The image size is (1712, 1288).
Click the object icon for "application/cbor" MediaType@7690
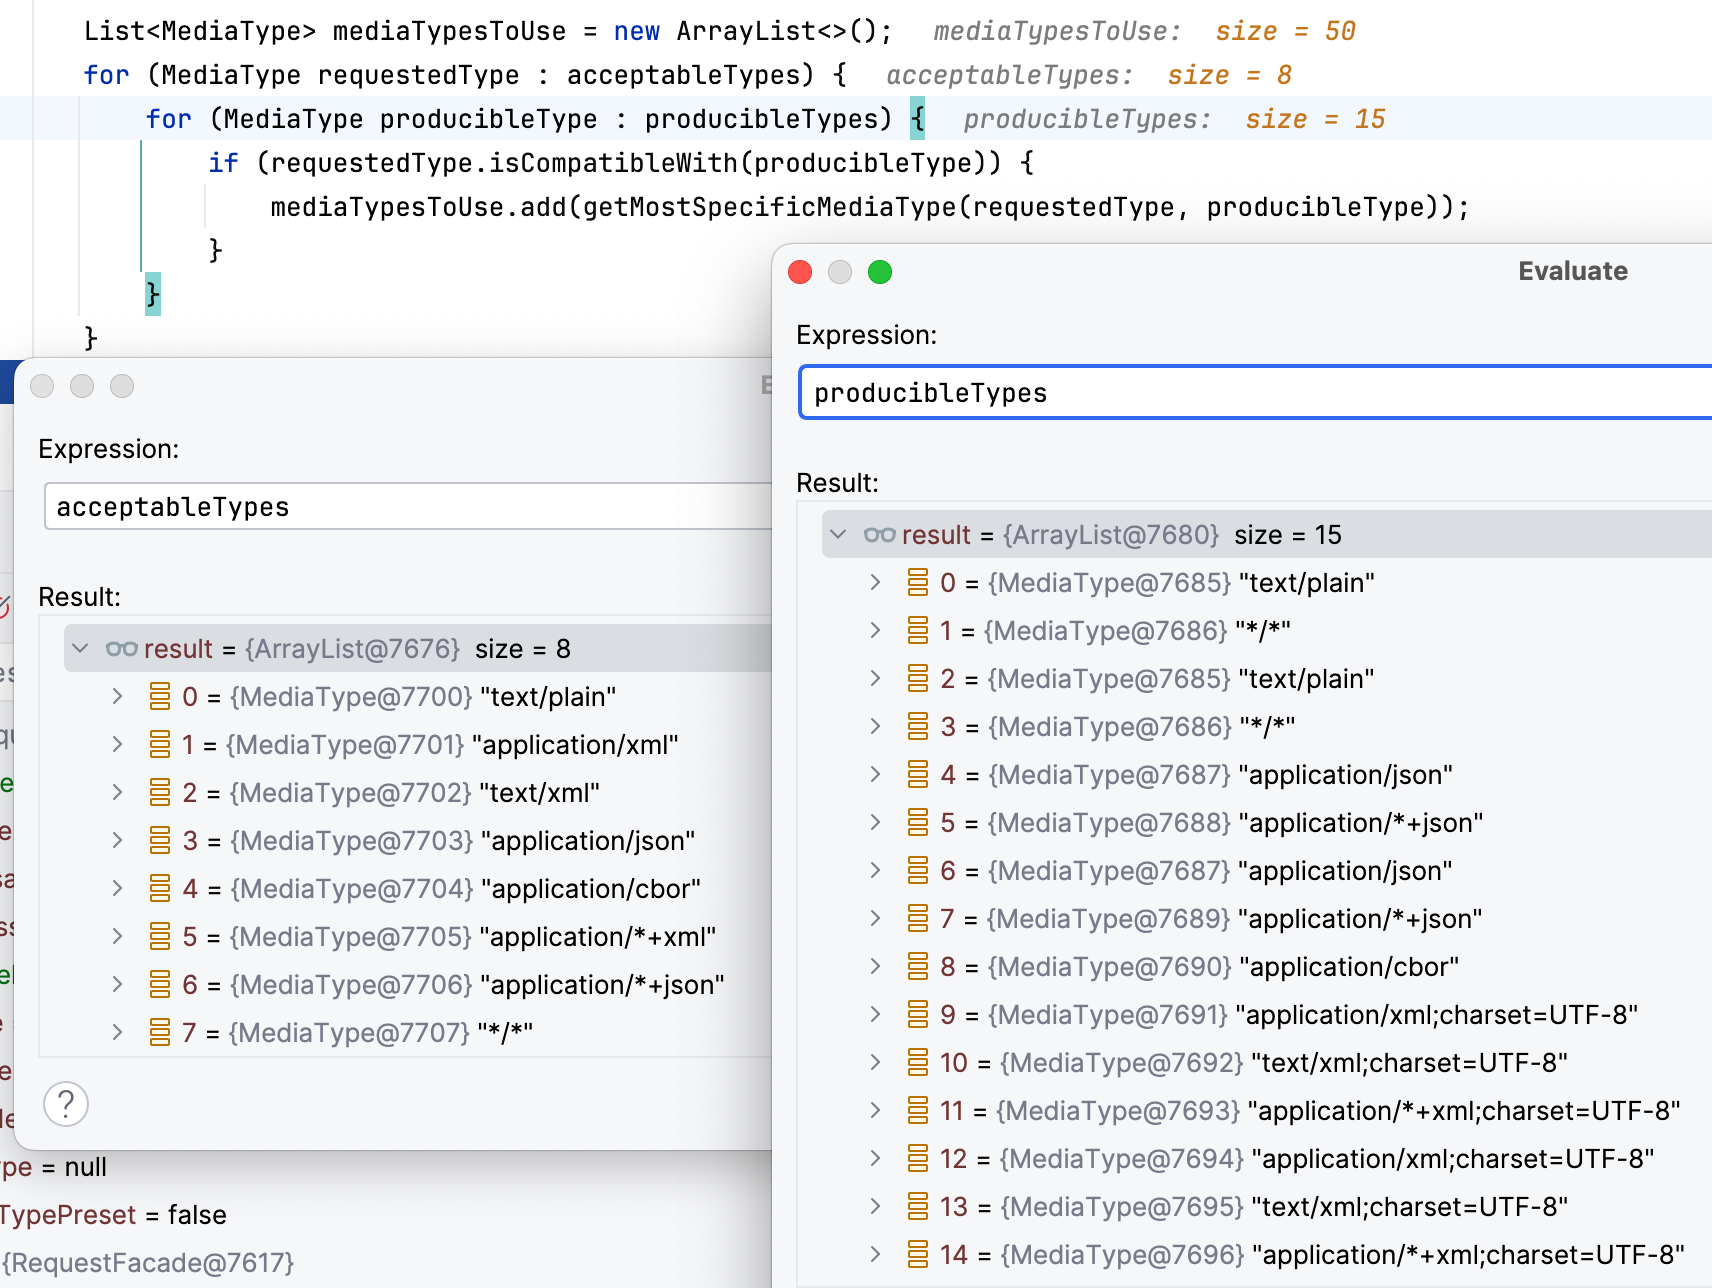point(917,967)
